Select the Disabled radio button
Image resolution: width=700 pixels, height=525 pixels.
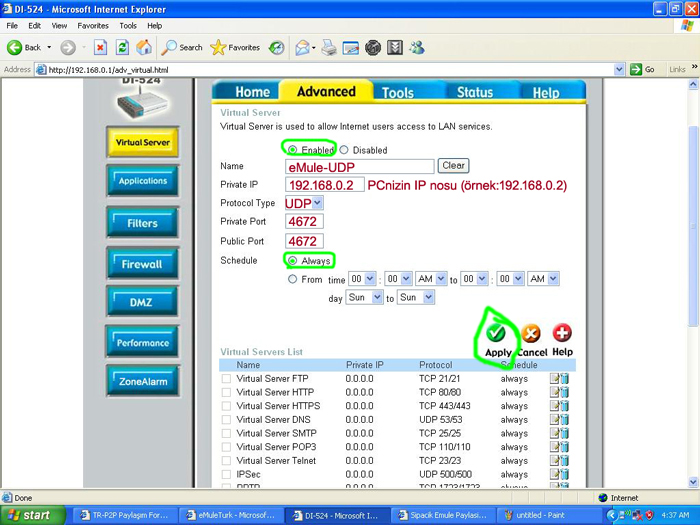[x=344, y=150]
